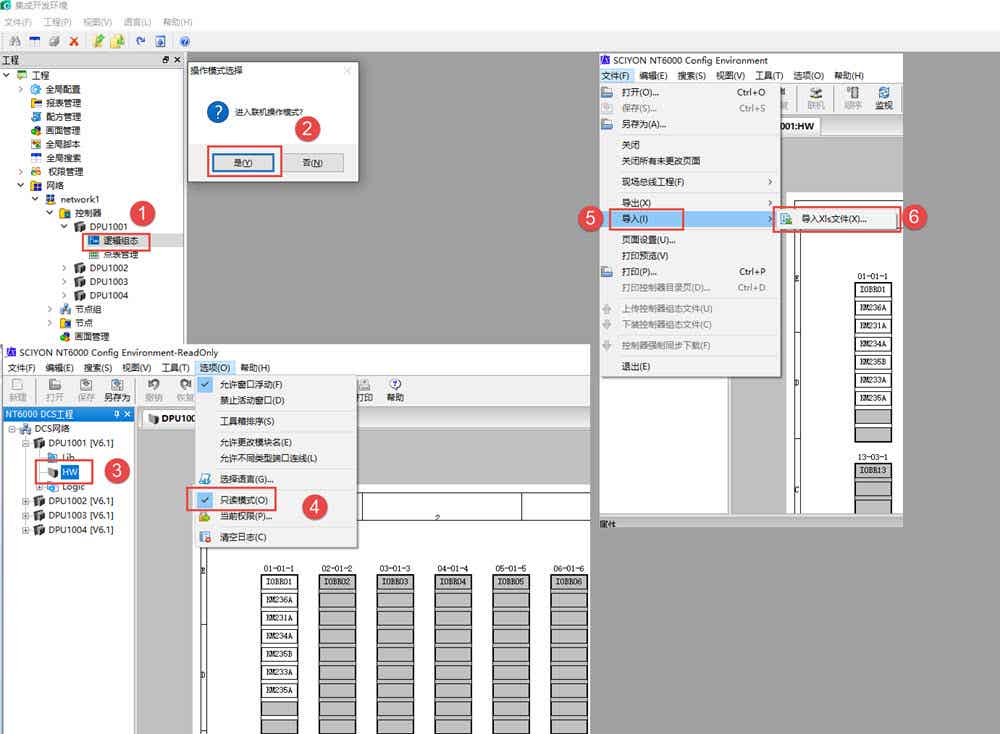
Task: Select 清空日志(C) in options menu
Action: point(243,537)
